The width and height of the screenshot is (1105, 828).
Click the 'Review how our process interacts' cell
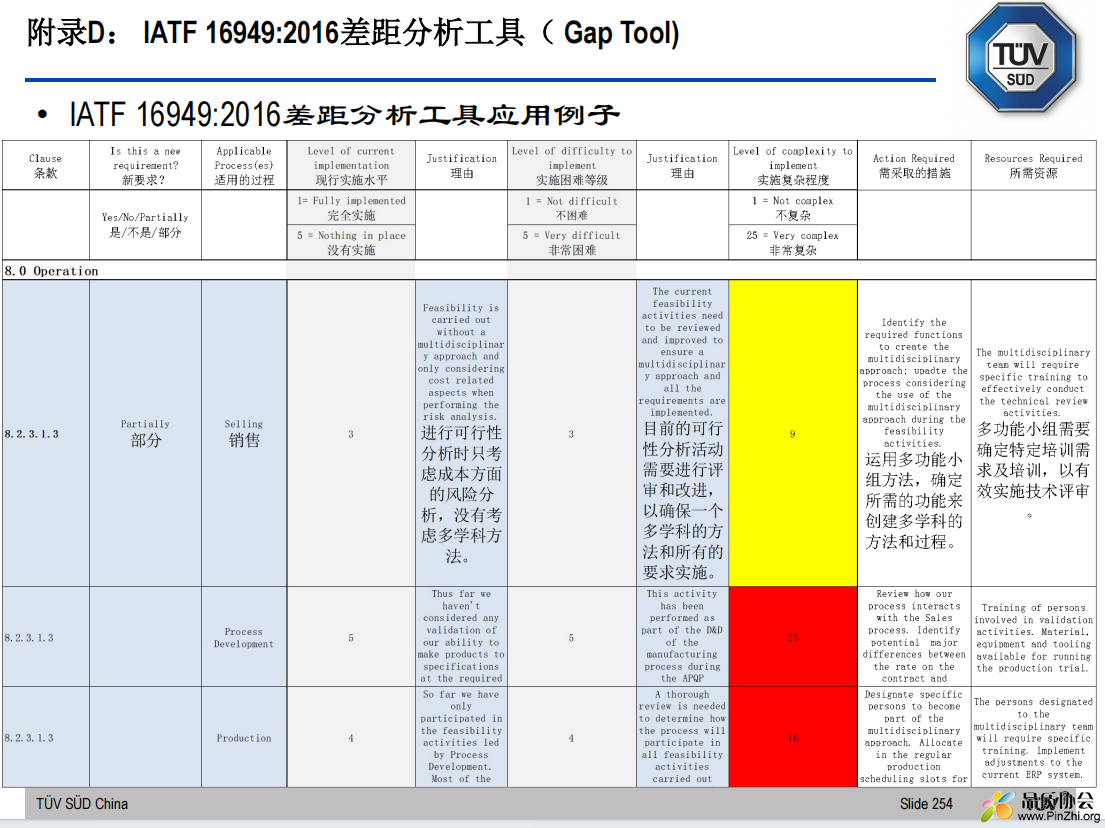tap(914, 637)
